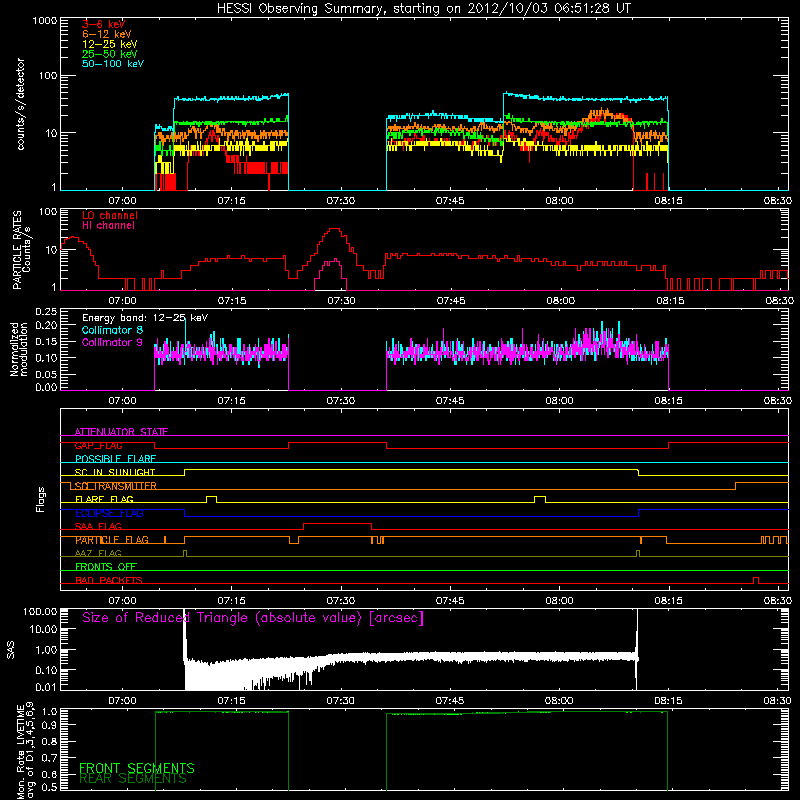The image size is (800, 800).
Task: Click the 0.9 value on livetime axis
Action: coord(51,727)
